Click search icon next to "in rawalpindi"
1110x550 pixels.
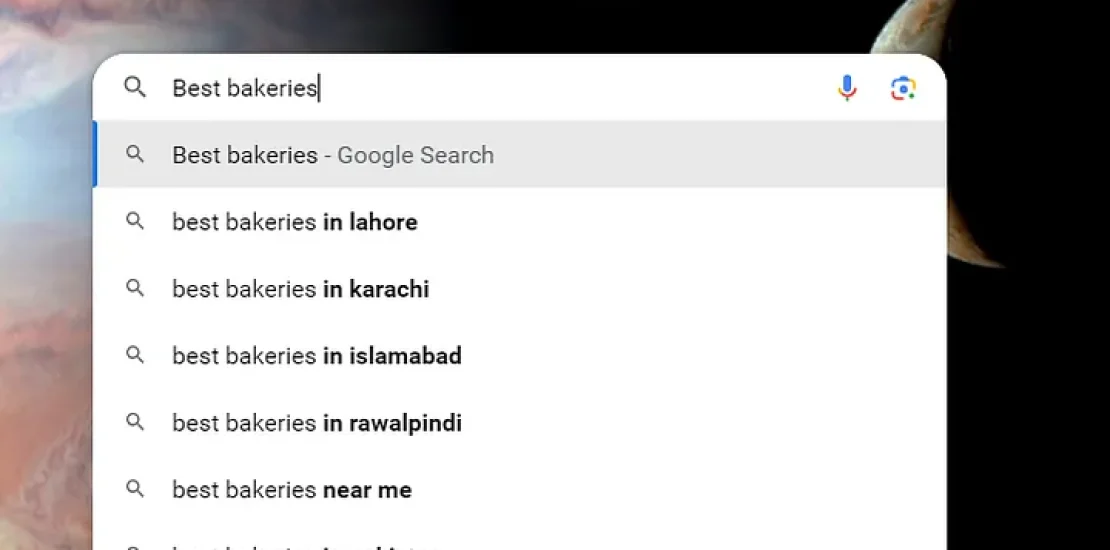(135, 422)
